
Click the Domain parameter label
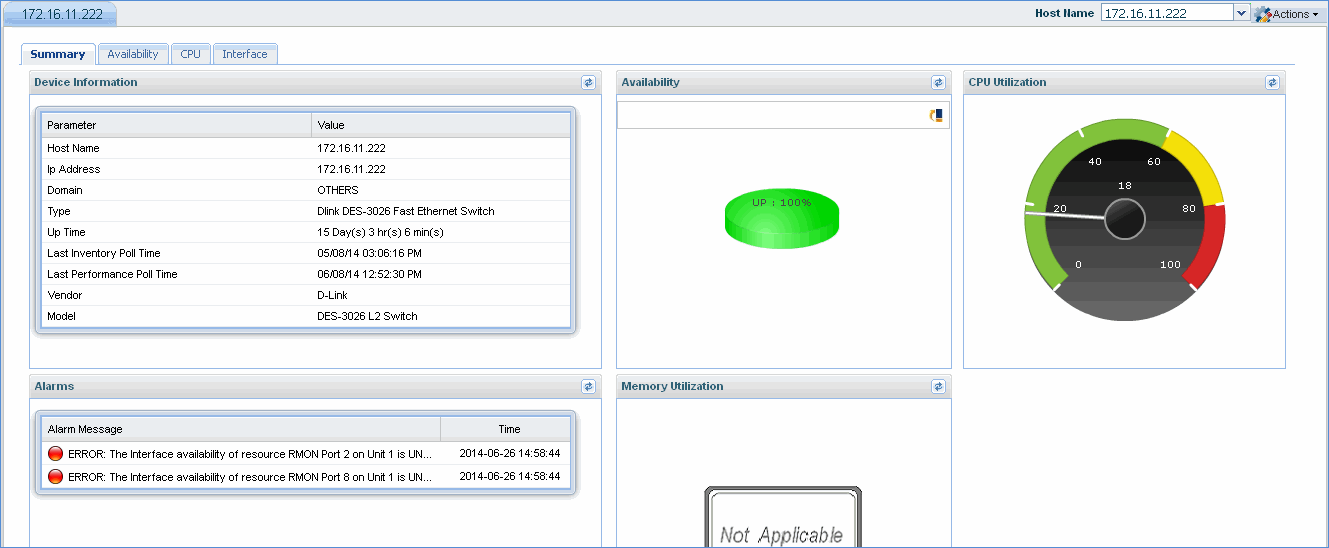[65, 190]
